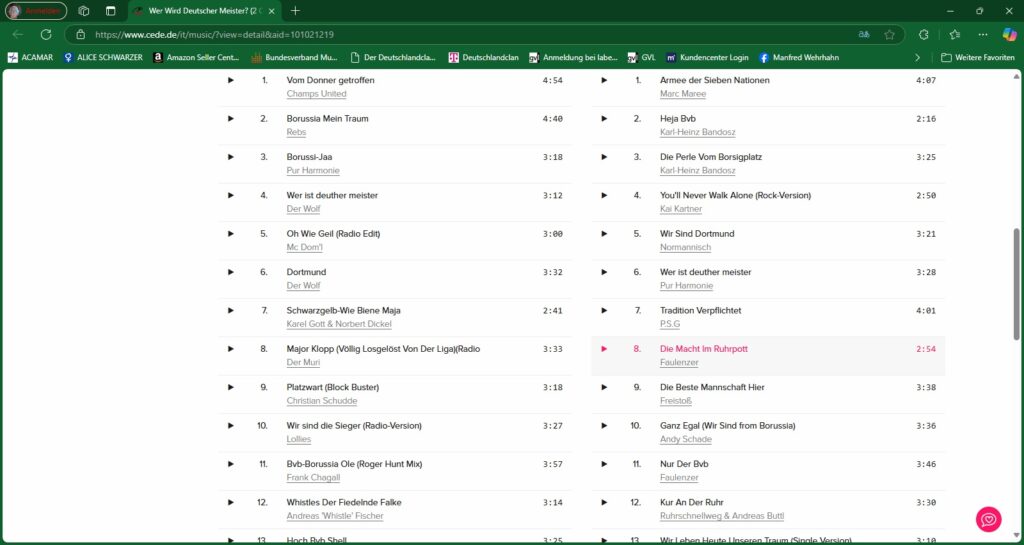Open artist link Karel Gott & Norbert Dickel
The width and height of the screenshot is (1024, 545).
click(339, 324)
